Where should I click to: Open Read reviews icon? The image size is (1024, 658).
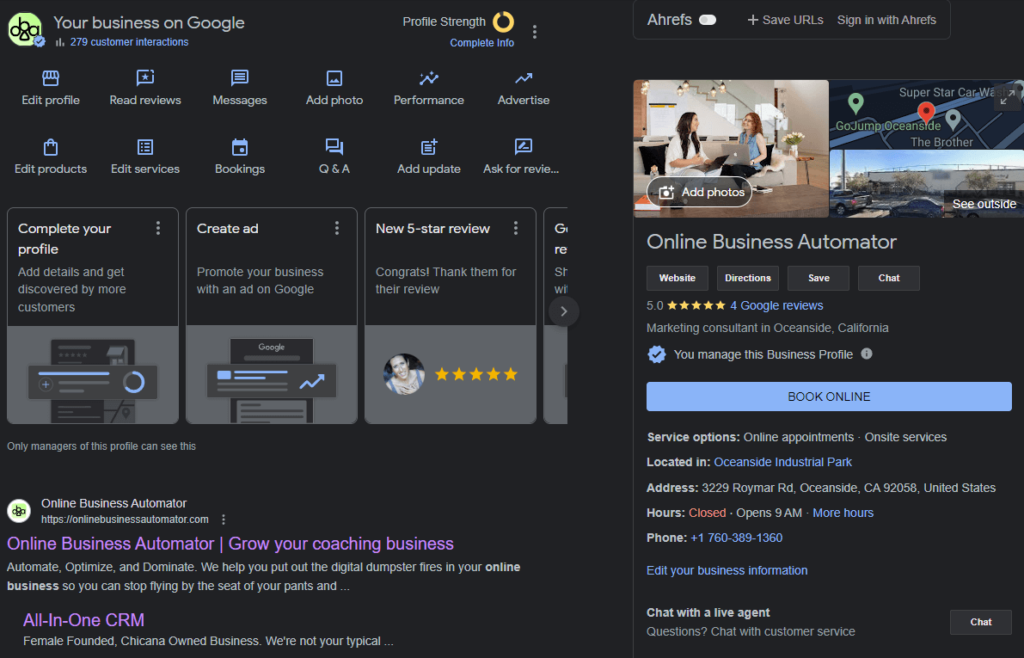pyautogui.click(x=145, y=78)
